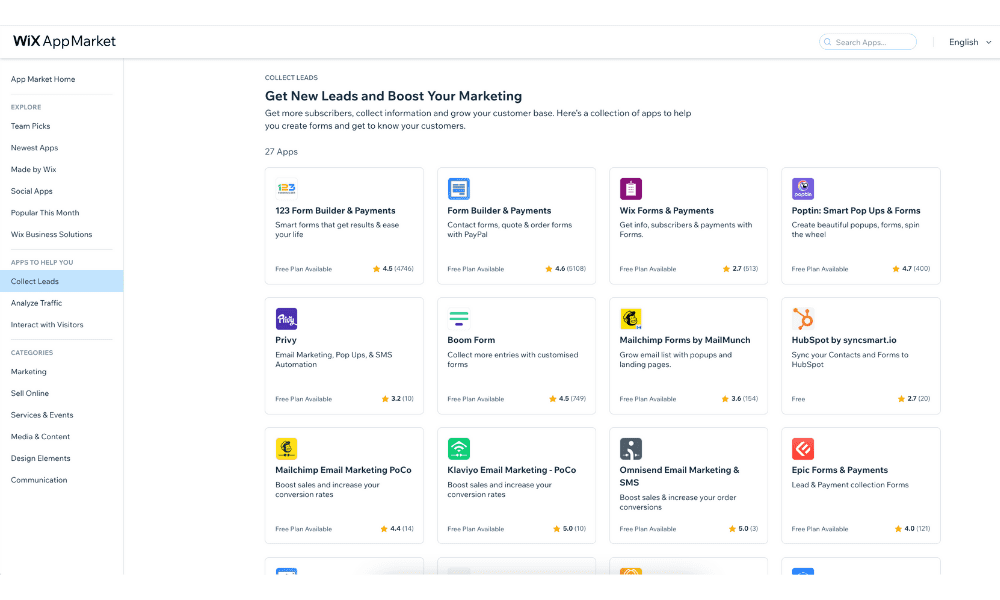Click the Epic Forms red icon
This screenshot has height=600, width=1000.
tap(803, 449)
